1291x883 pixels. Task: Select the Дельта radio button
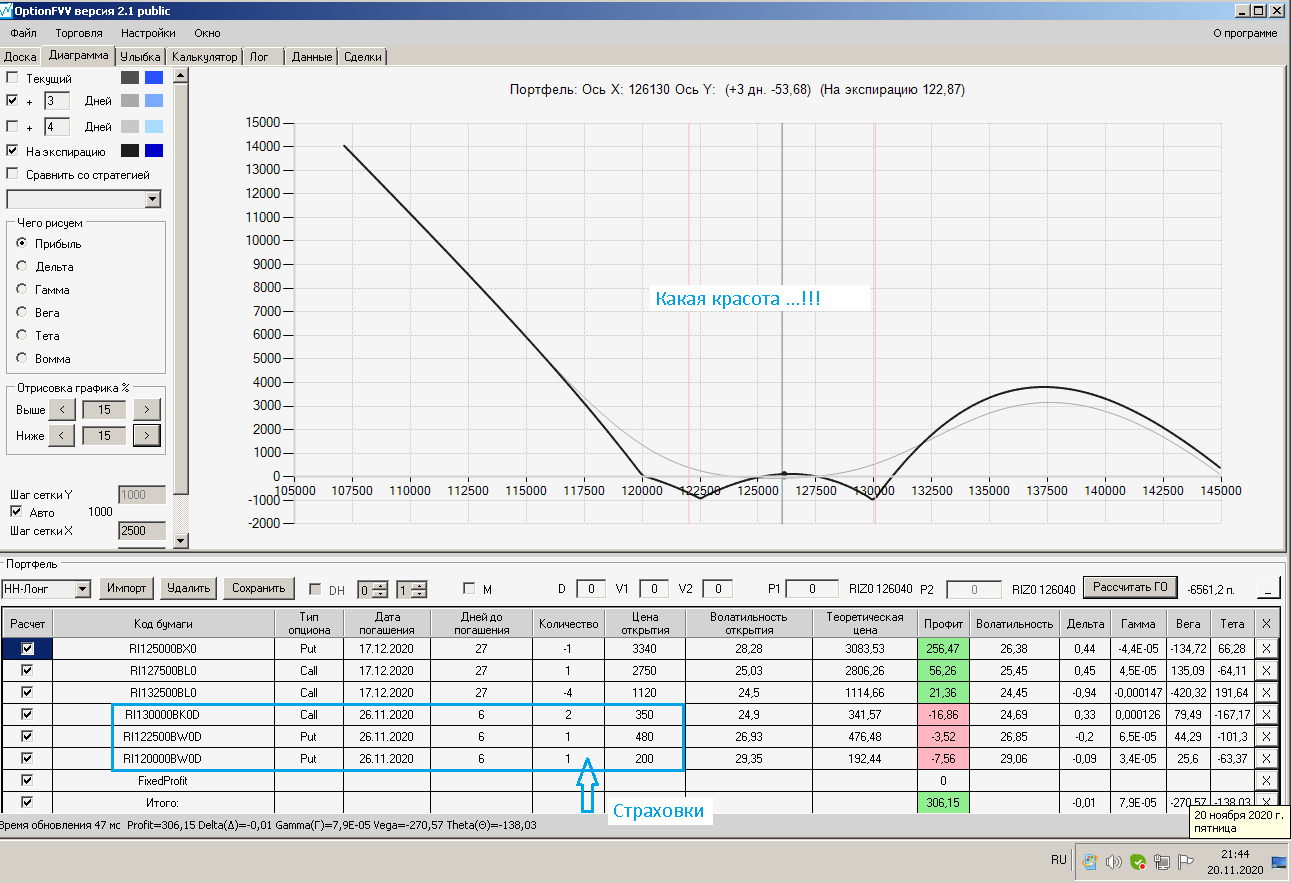(x=22, y=266)
